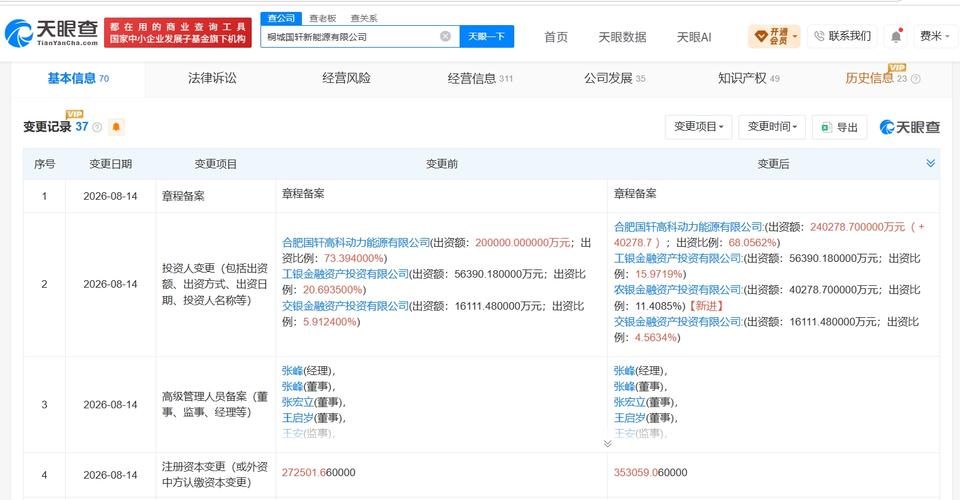Open 交银金融资产投资有限公司 link in 变更后 column
This screenshot has height=500, width=960.
click(x=678, y=321)
